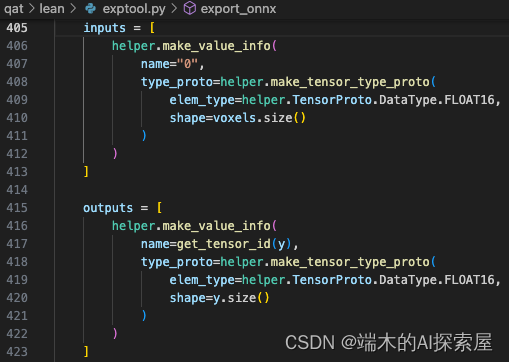
Task: Click elem_type parameter on line 419
Action: [202, 280]
